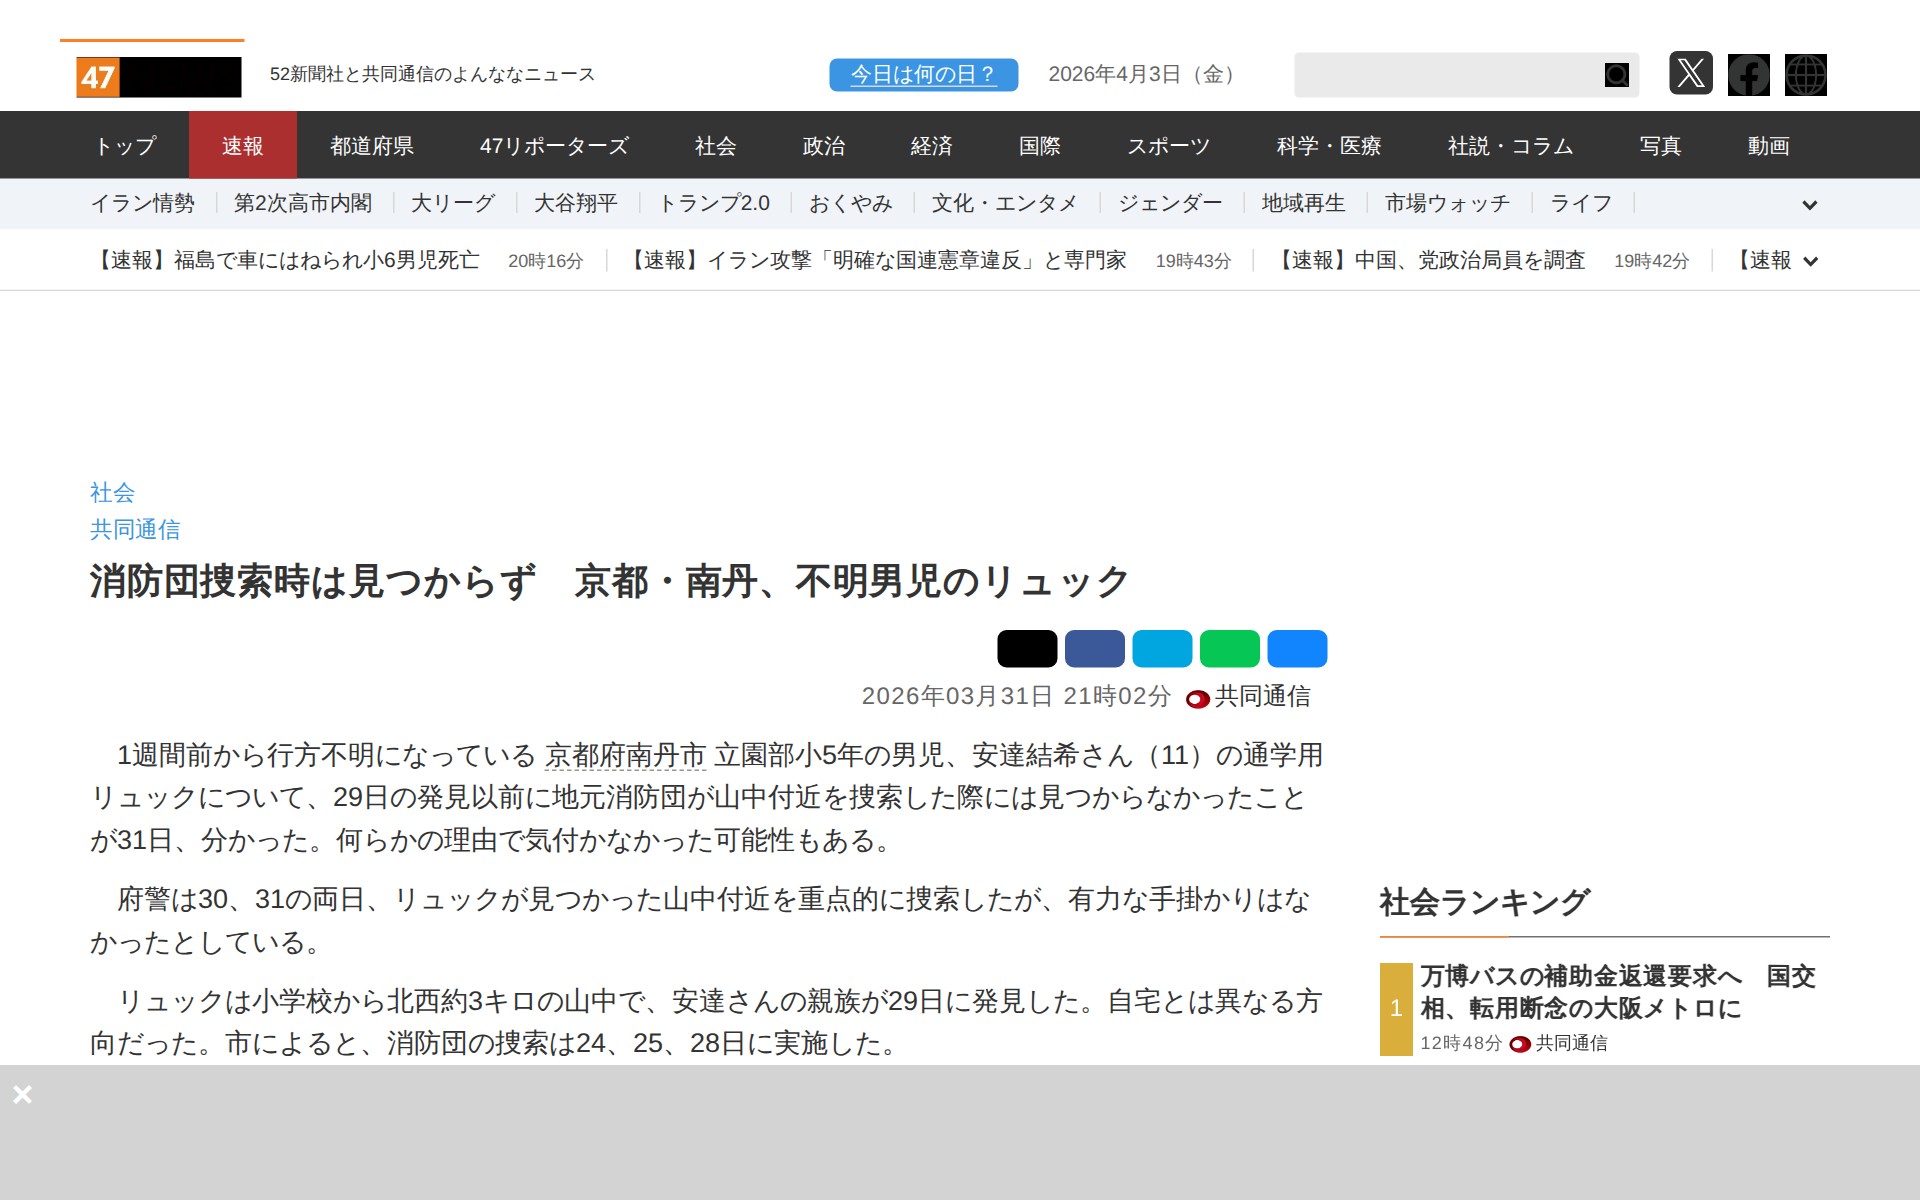Open the 京都府南丹市 link in article
The height and width of the screenshot is (1200, 1920).
(626, 756)
